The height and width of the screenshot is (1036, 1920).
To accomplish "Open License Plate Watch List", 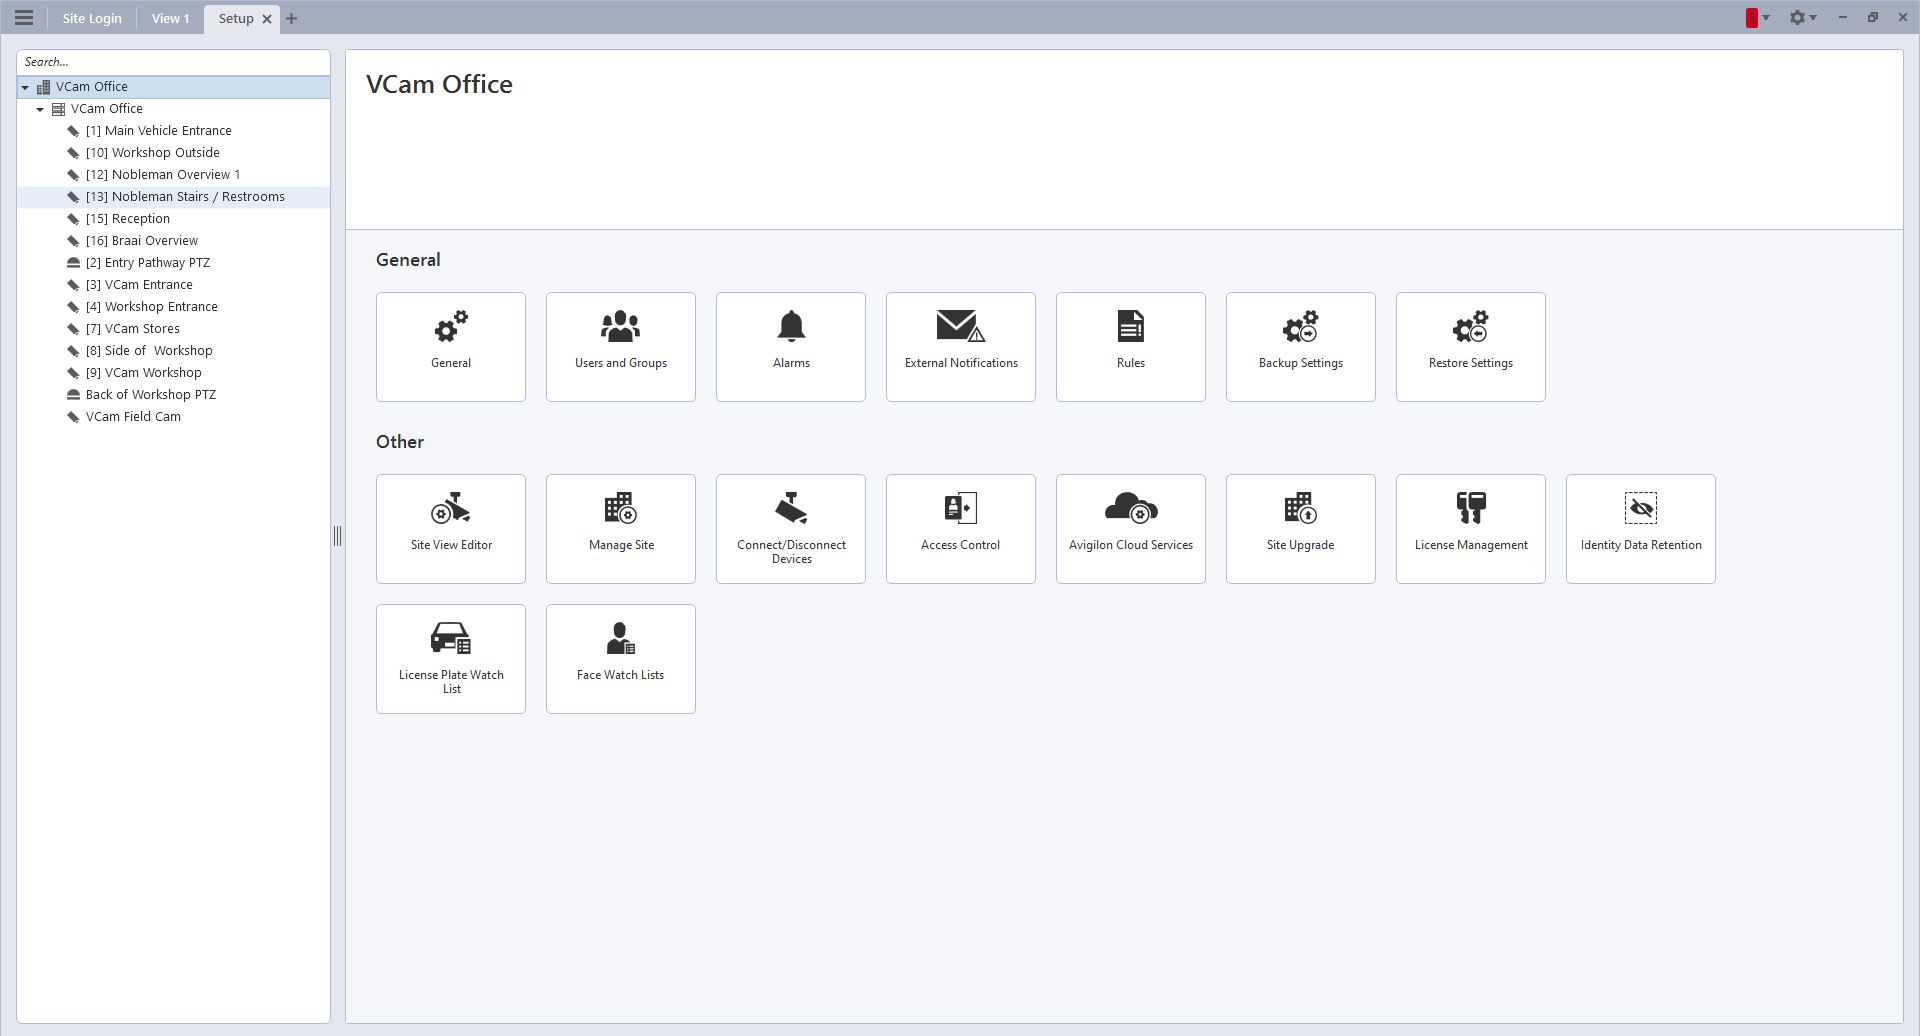I will click(451, 659).
